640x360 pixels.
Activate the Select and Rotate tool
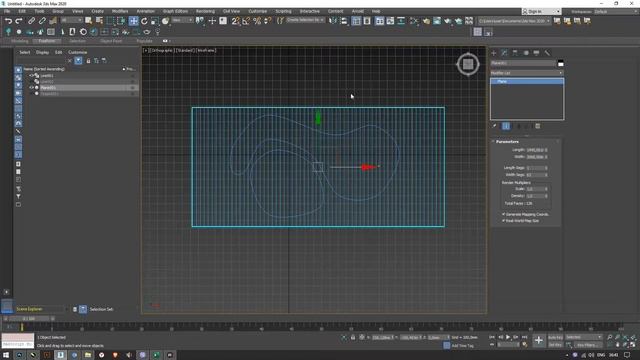(144, 21)
